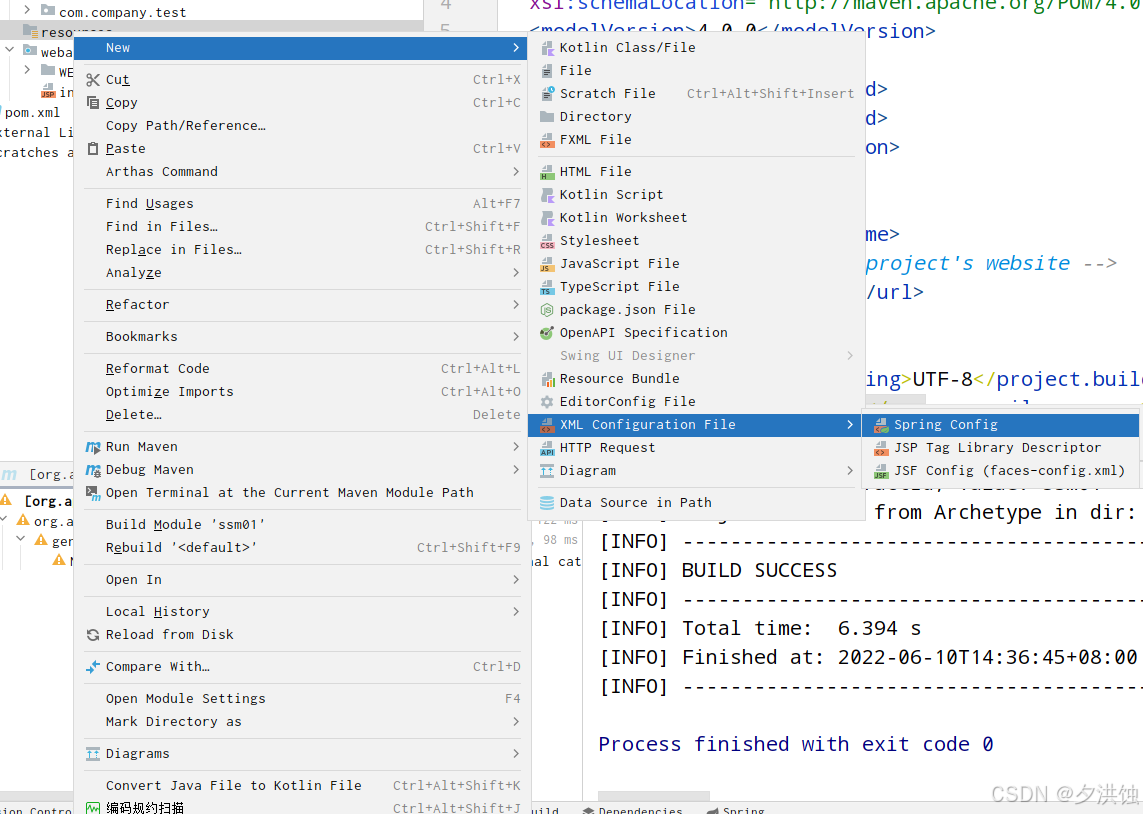Click the Reload from Disk icon

[93, 635]
